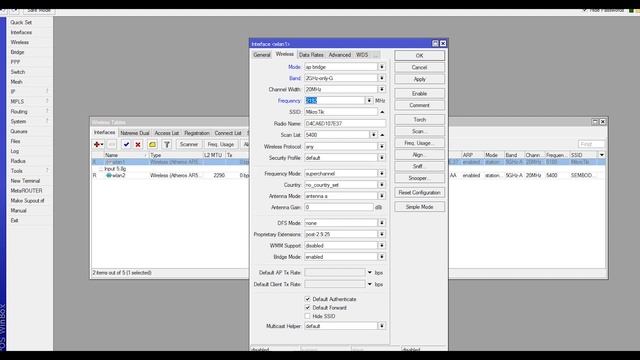Click the Enable button in the dialog
Screen dimensions: 640x360
tap(420, 93)
